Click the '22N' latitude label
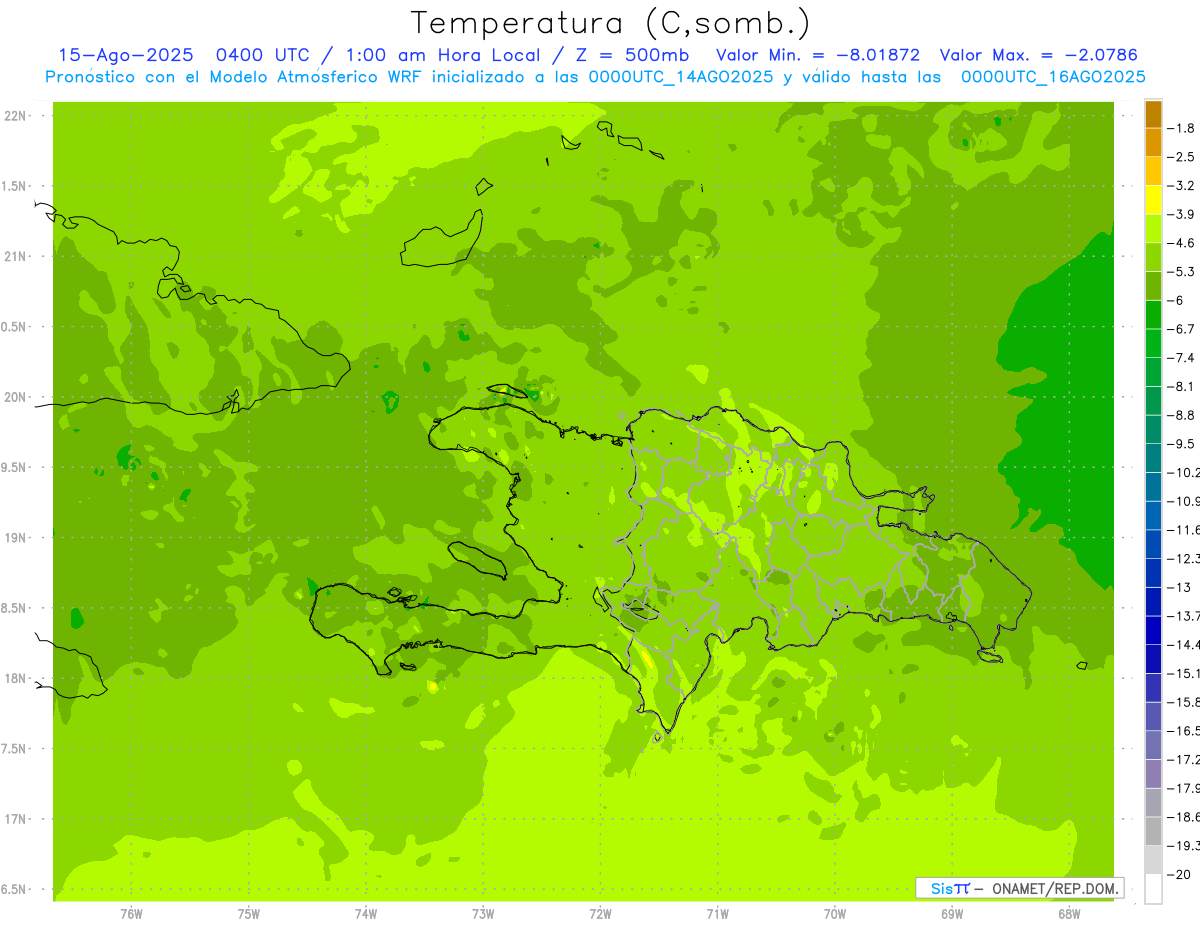This screenshot has height=927, width=1200. click(x=15, y=116)
